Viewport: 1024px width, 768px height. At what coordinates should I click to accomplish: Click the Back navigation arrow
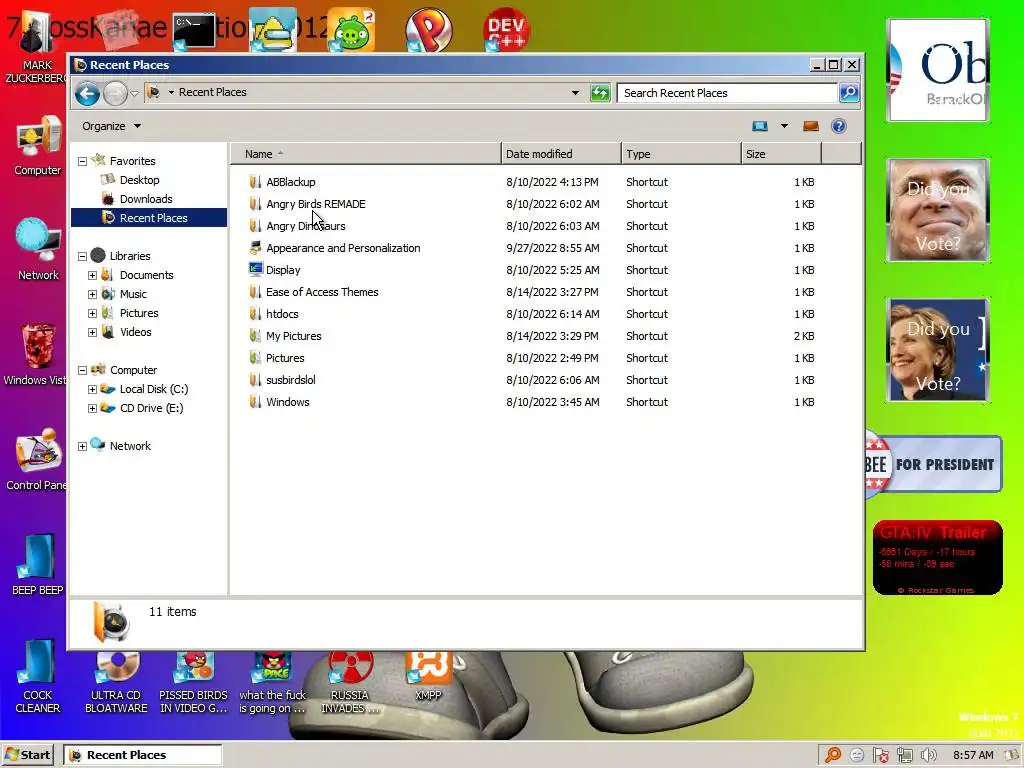tap(87, 93)
